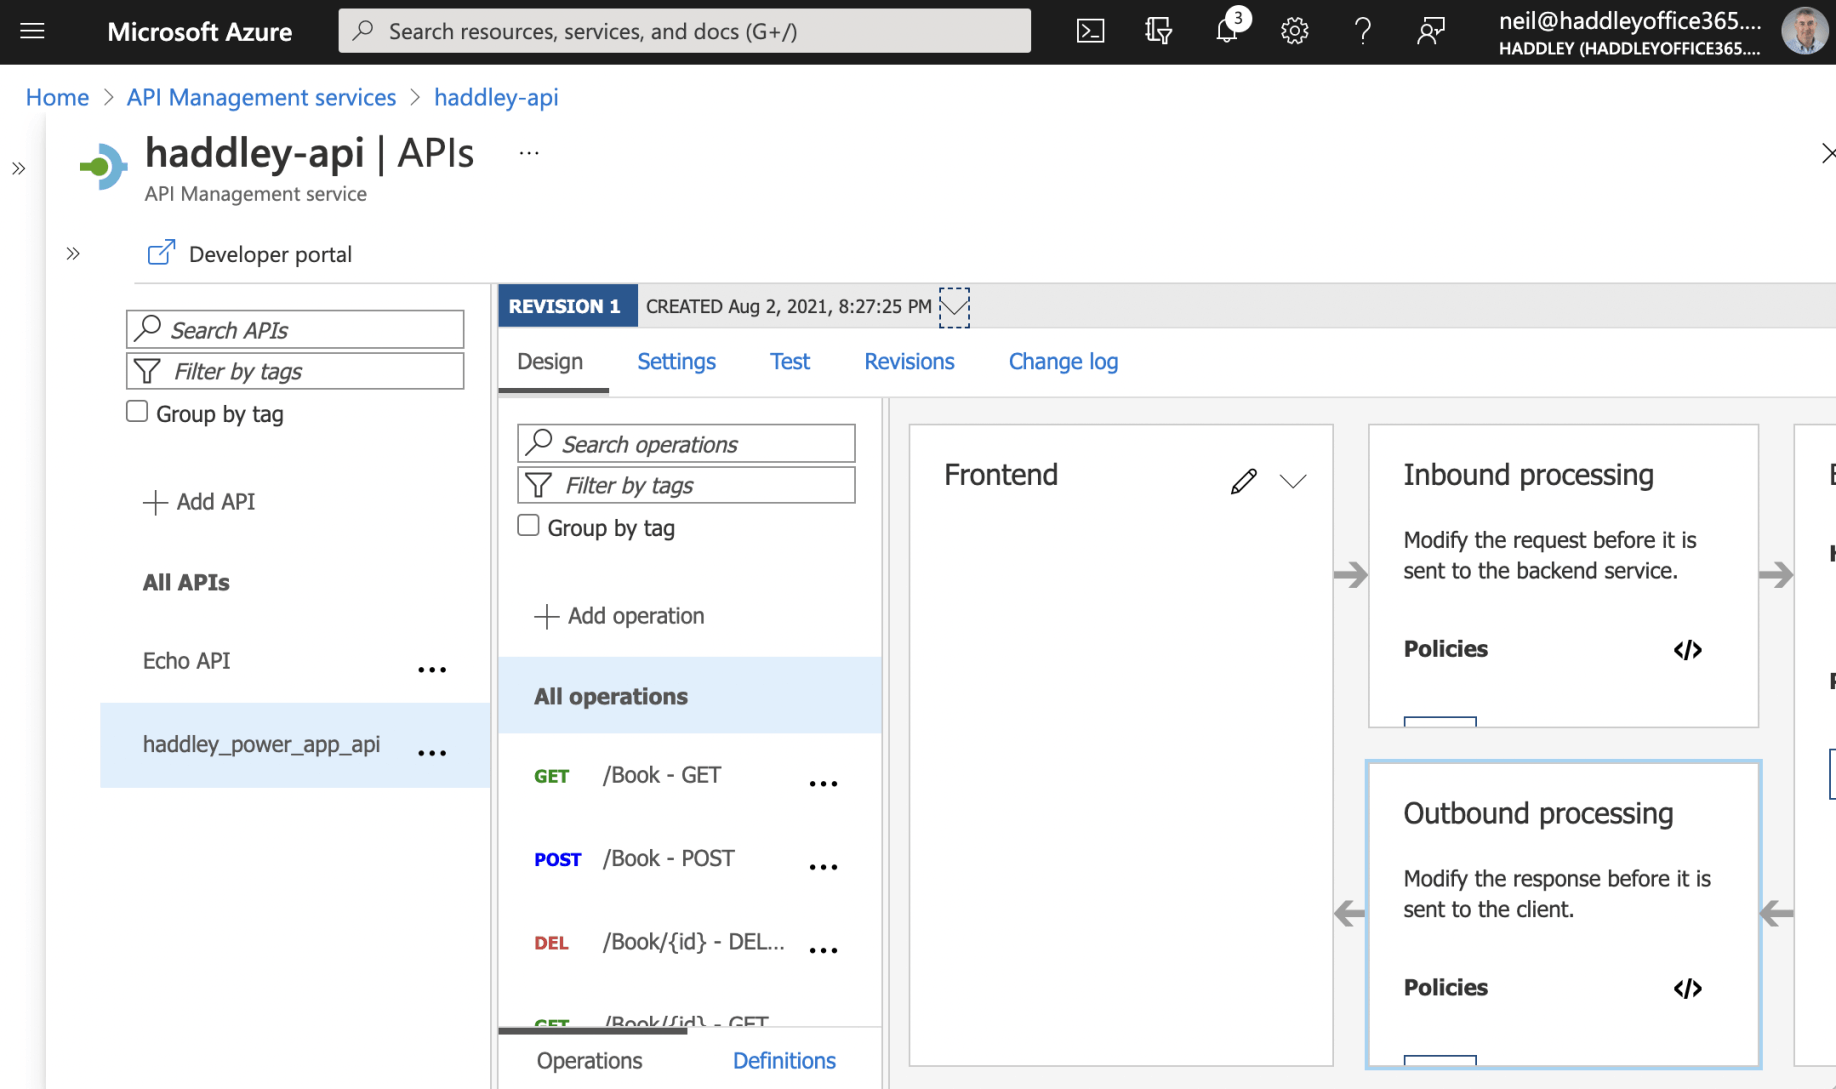Enable Group by tag for APIs list
Screen dimensions: 1836x1089
[x=137, y=412]
